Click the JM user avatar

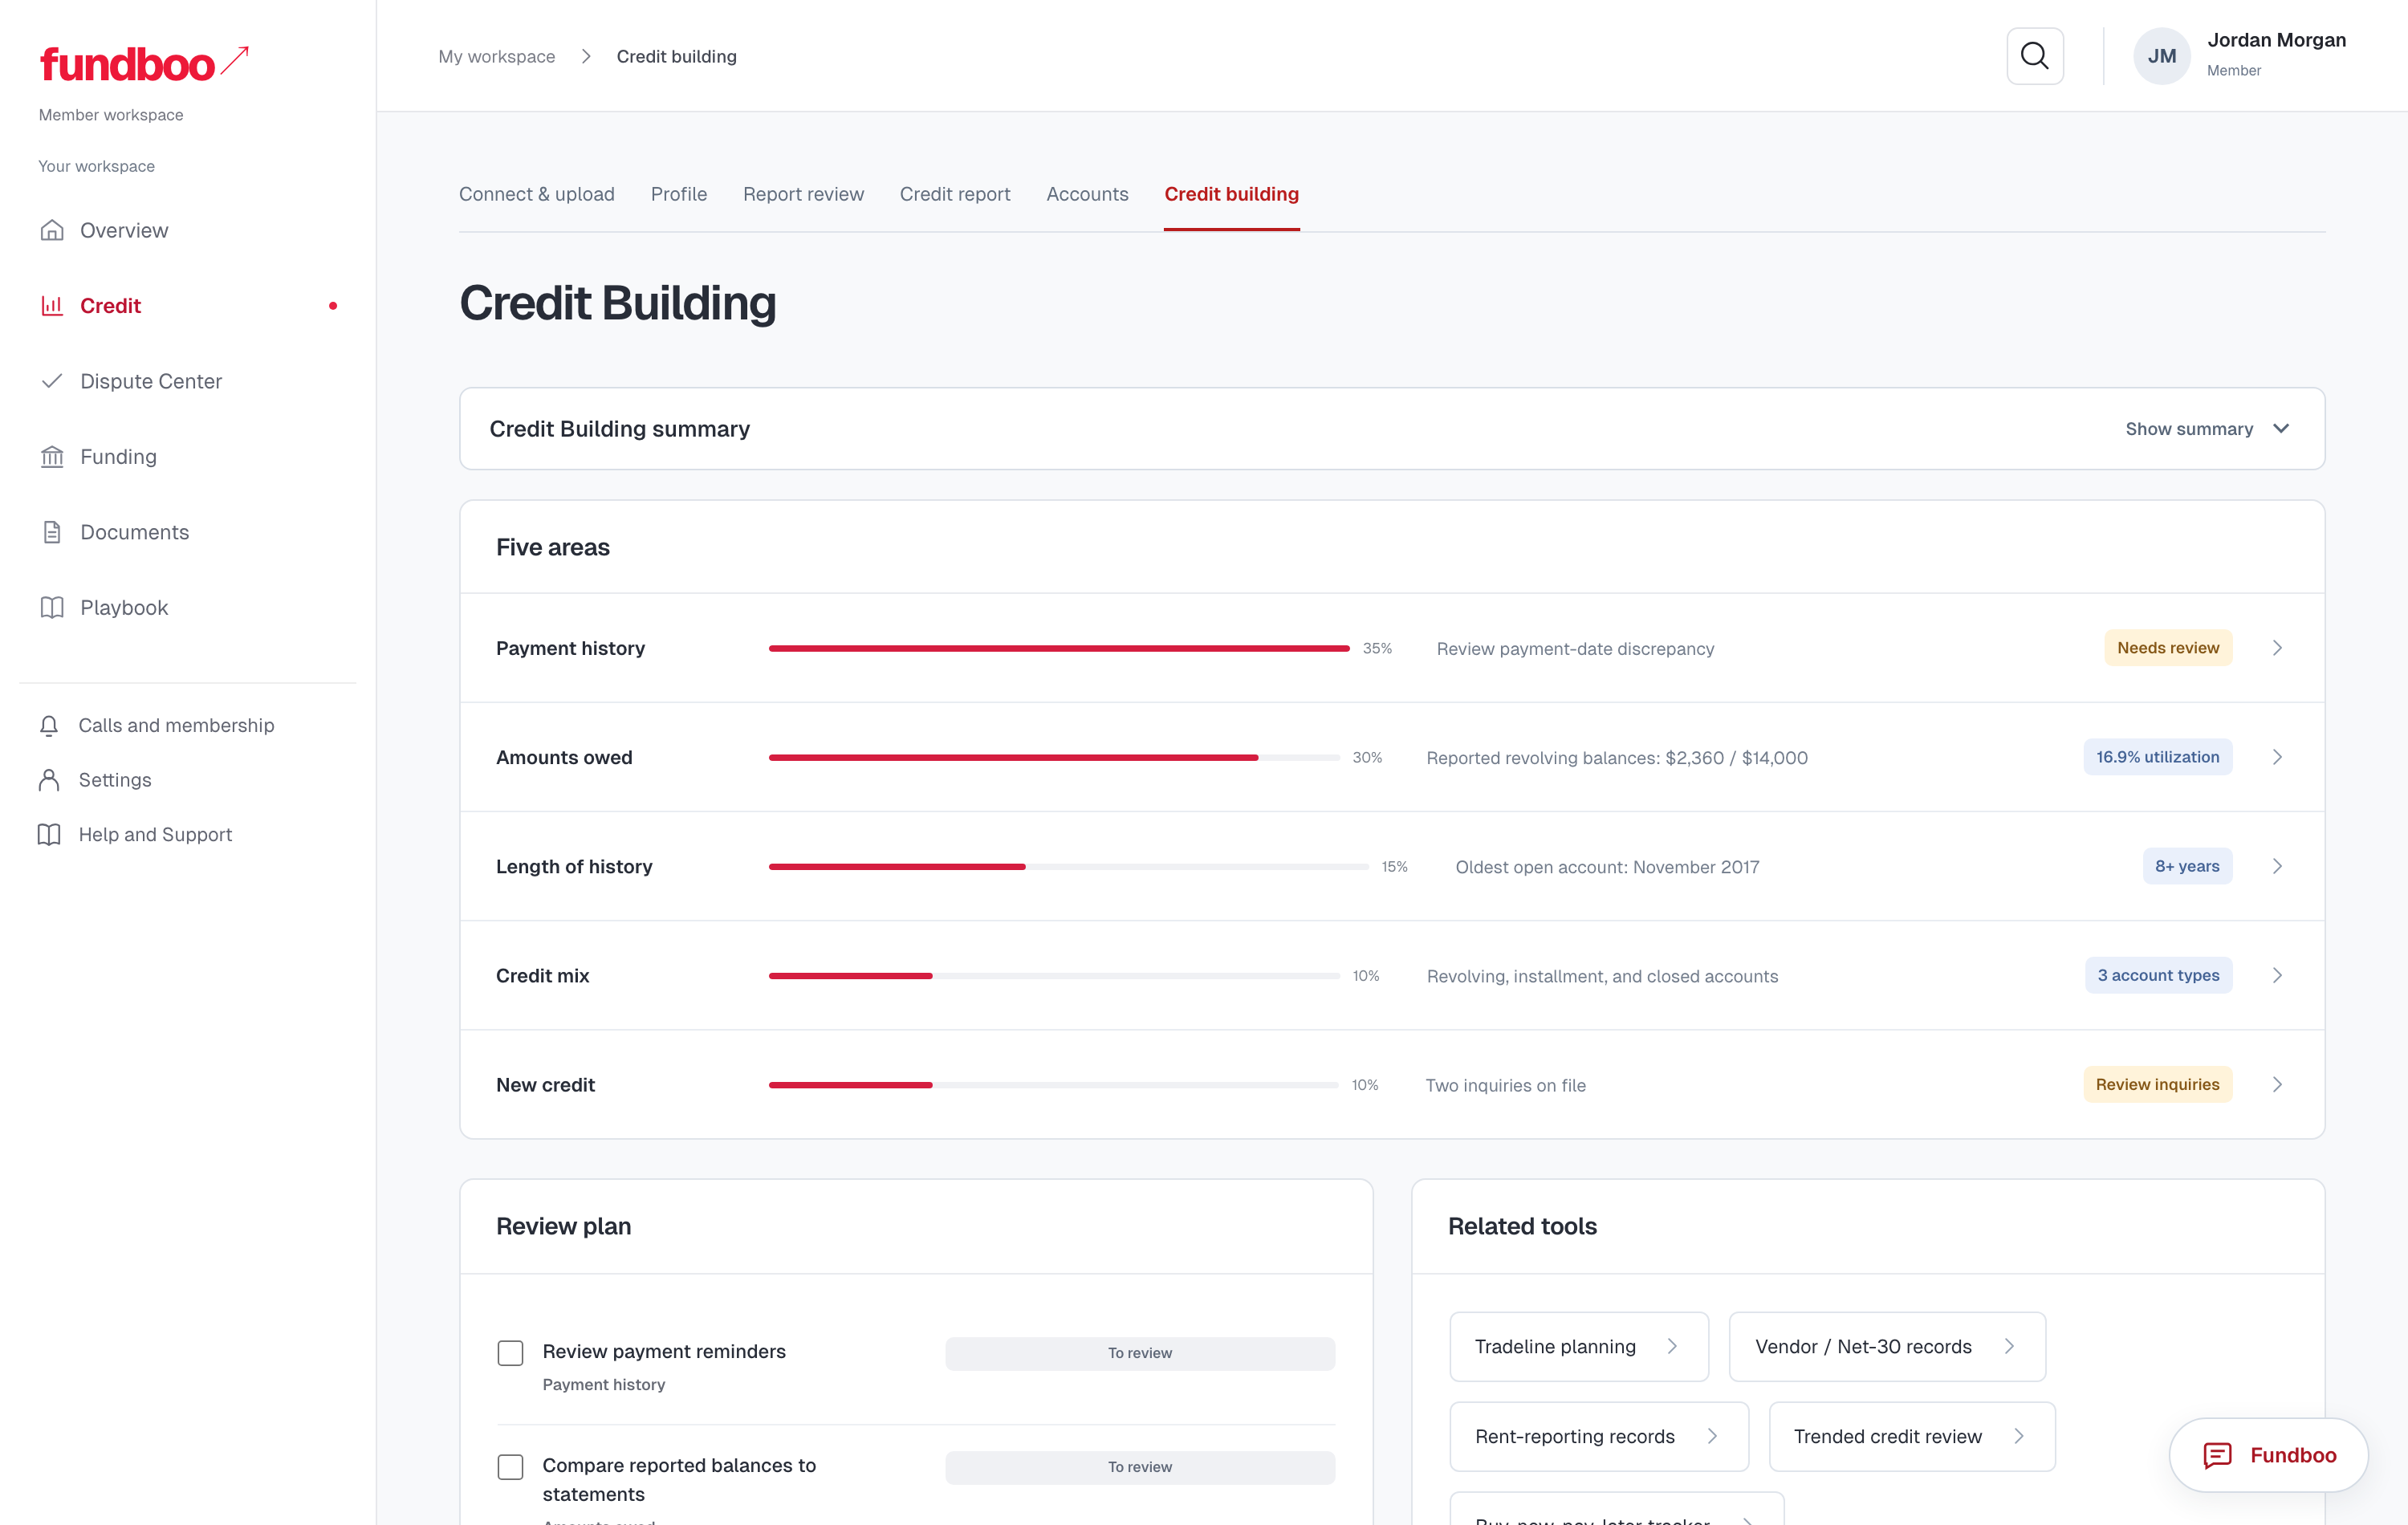pos(2161,56)
